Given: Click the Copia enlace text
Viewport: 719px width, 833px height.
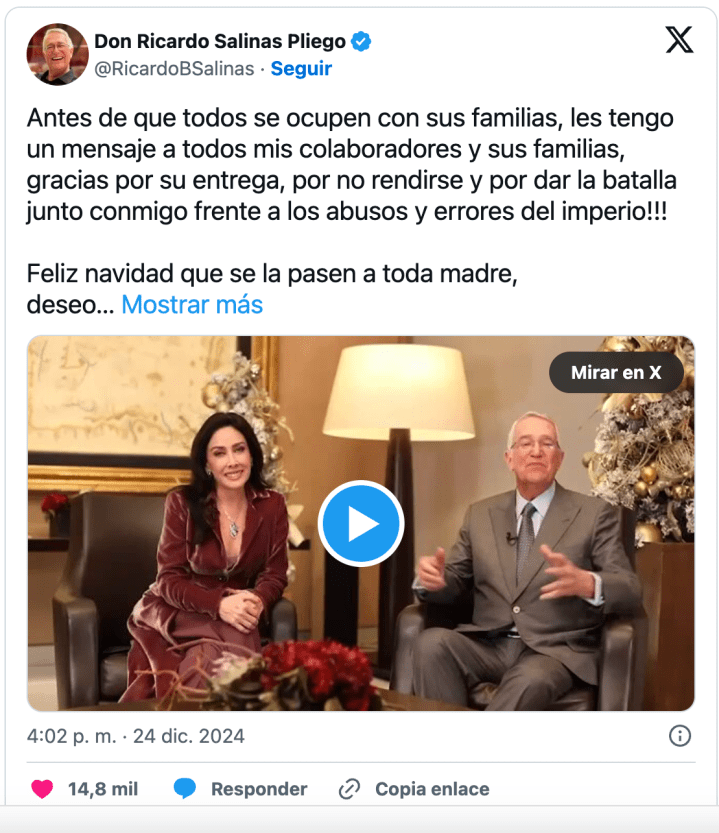Looking at the screenshot, I should [432, 789].
